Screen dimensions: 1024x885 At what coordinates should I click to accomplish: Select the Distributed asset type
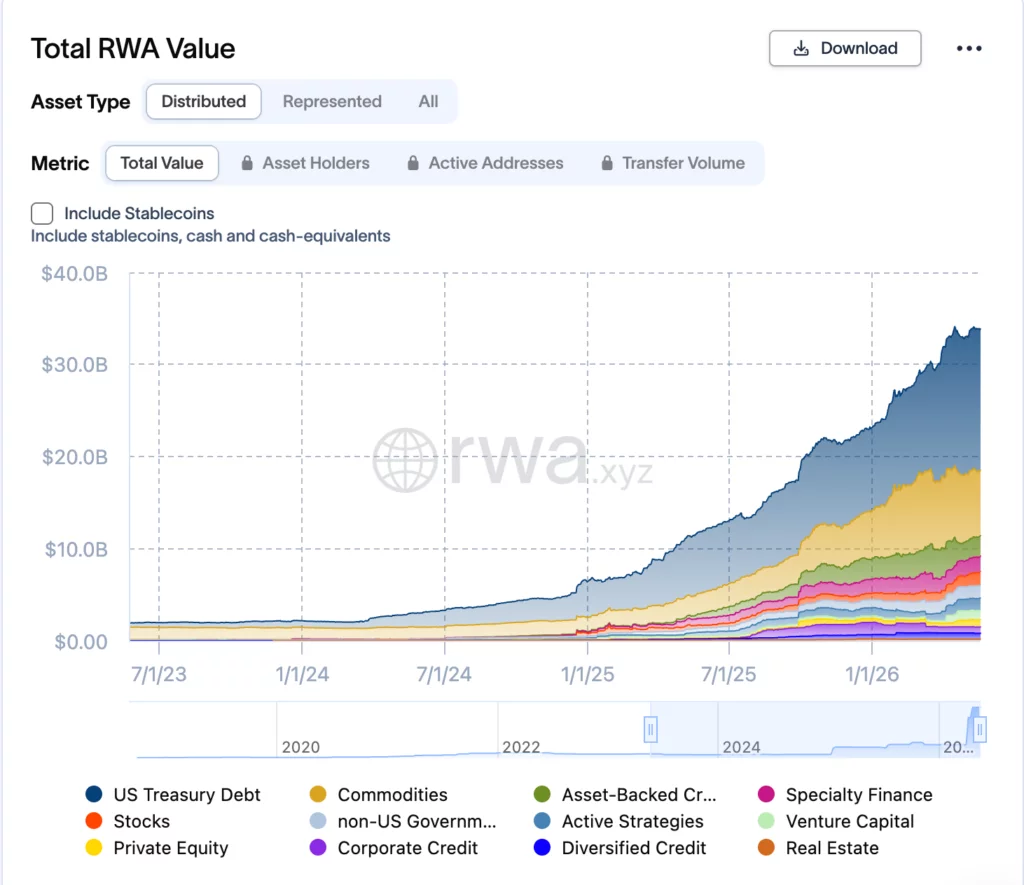pyautogui.click(x=204, y=101)
